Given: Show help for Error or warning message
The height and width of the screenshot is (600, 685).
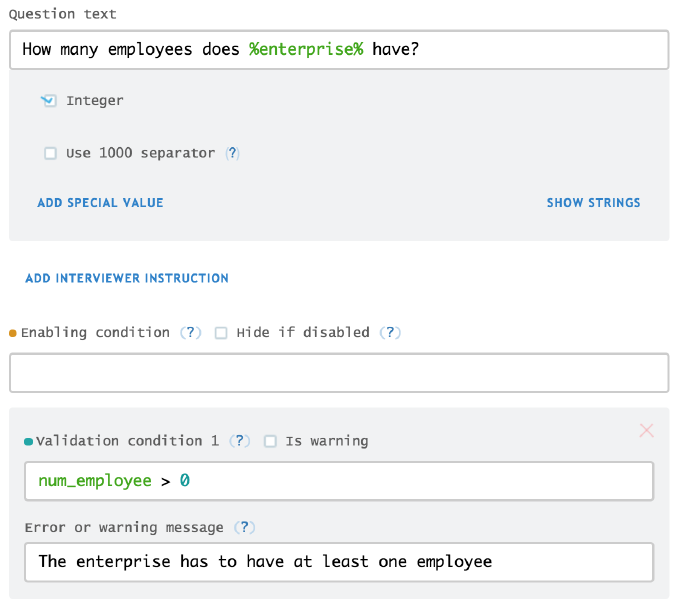Looking at the screenshot, I should 245,527.
